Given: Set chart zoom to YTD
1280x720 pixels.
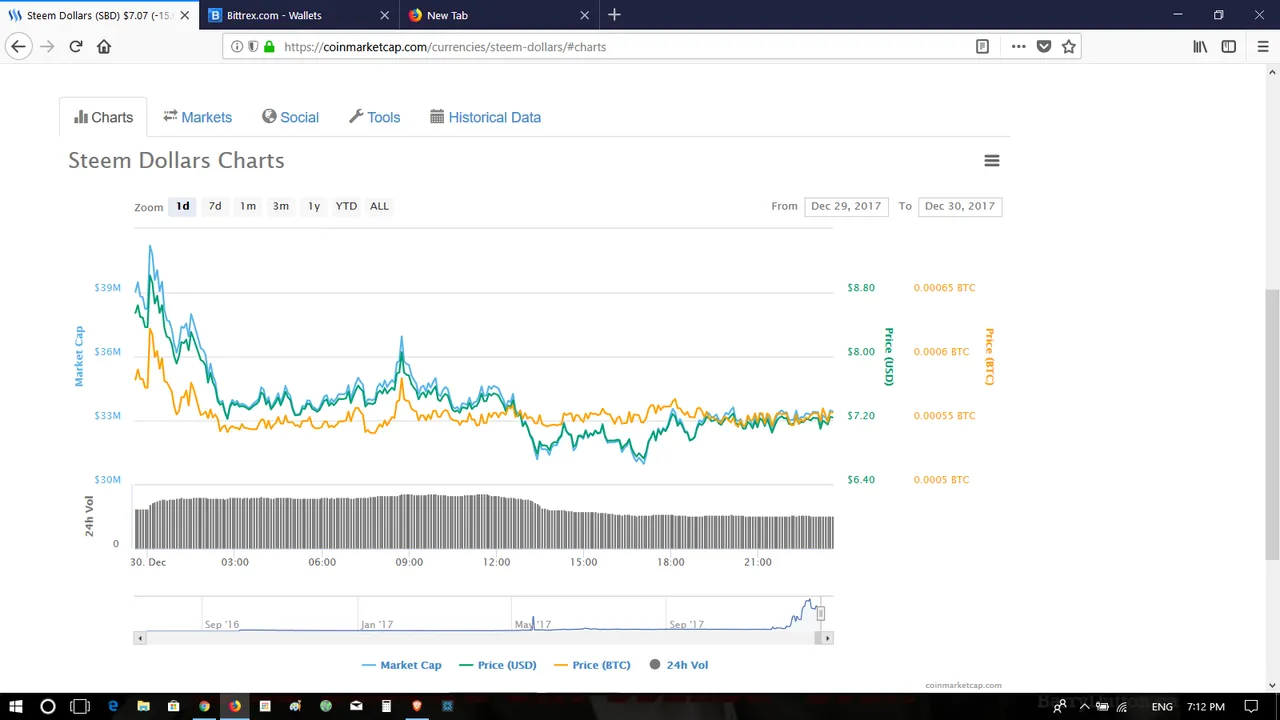Looking at the screenshot, I should (346, 206).
